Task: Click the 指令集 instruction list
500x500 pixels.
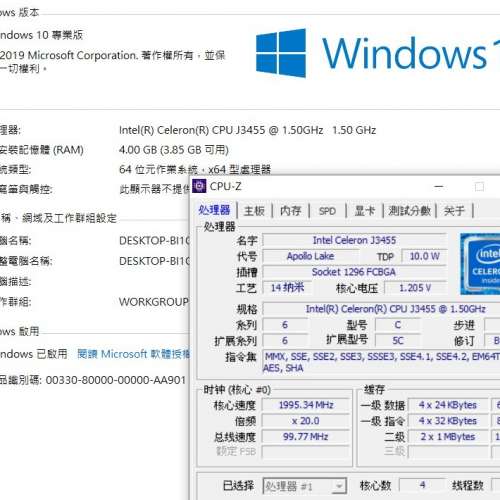Action: 381,362
